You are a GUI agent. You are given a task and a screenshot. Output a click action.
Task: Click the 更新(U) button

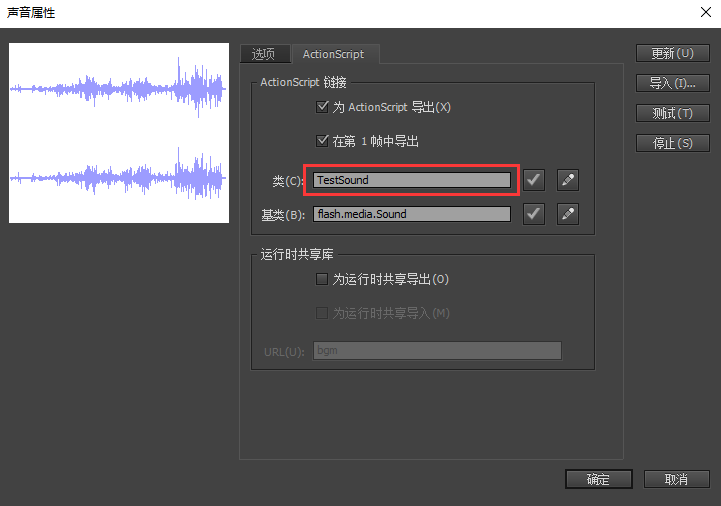point(673,53)
